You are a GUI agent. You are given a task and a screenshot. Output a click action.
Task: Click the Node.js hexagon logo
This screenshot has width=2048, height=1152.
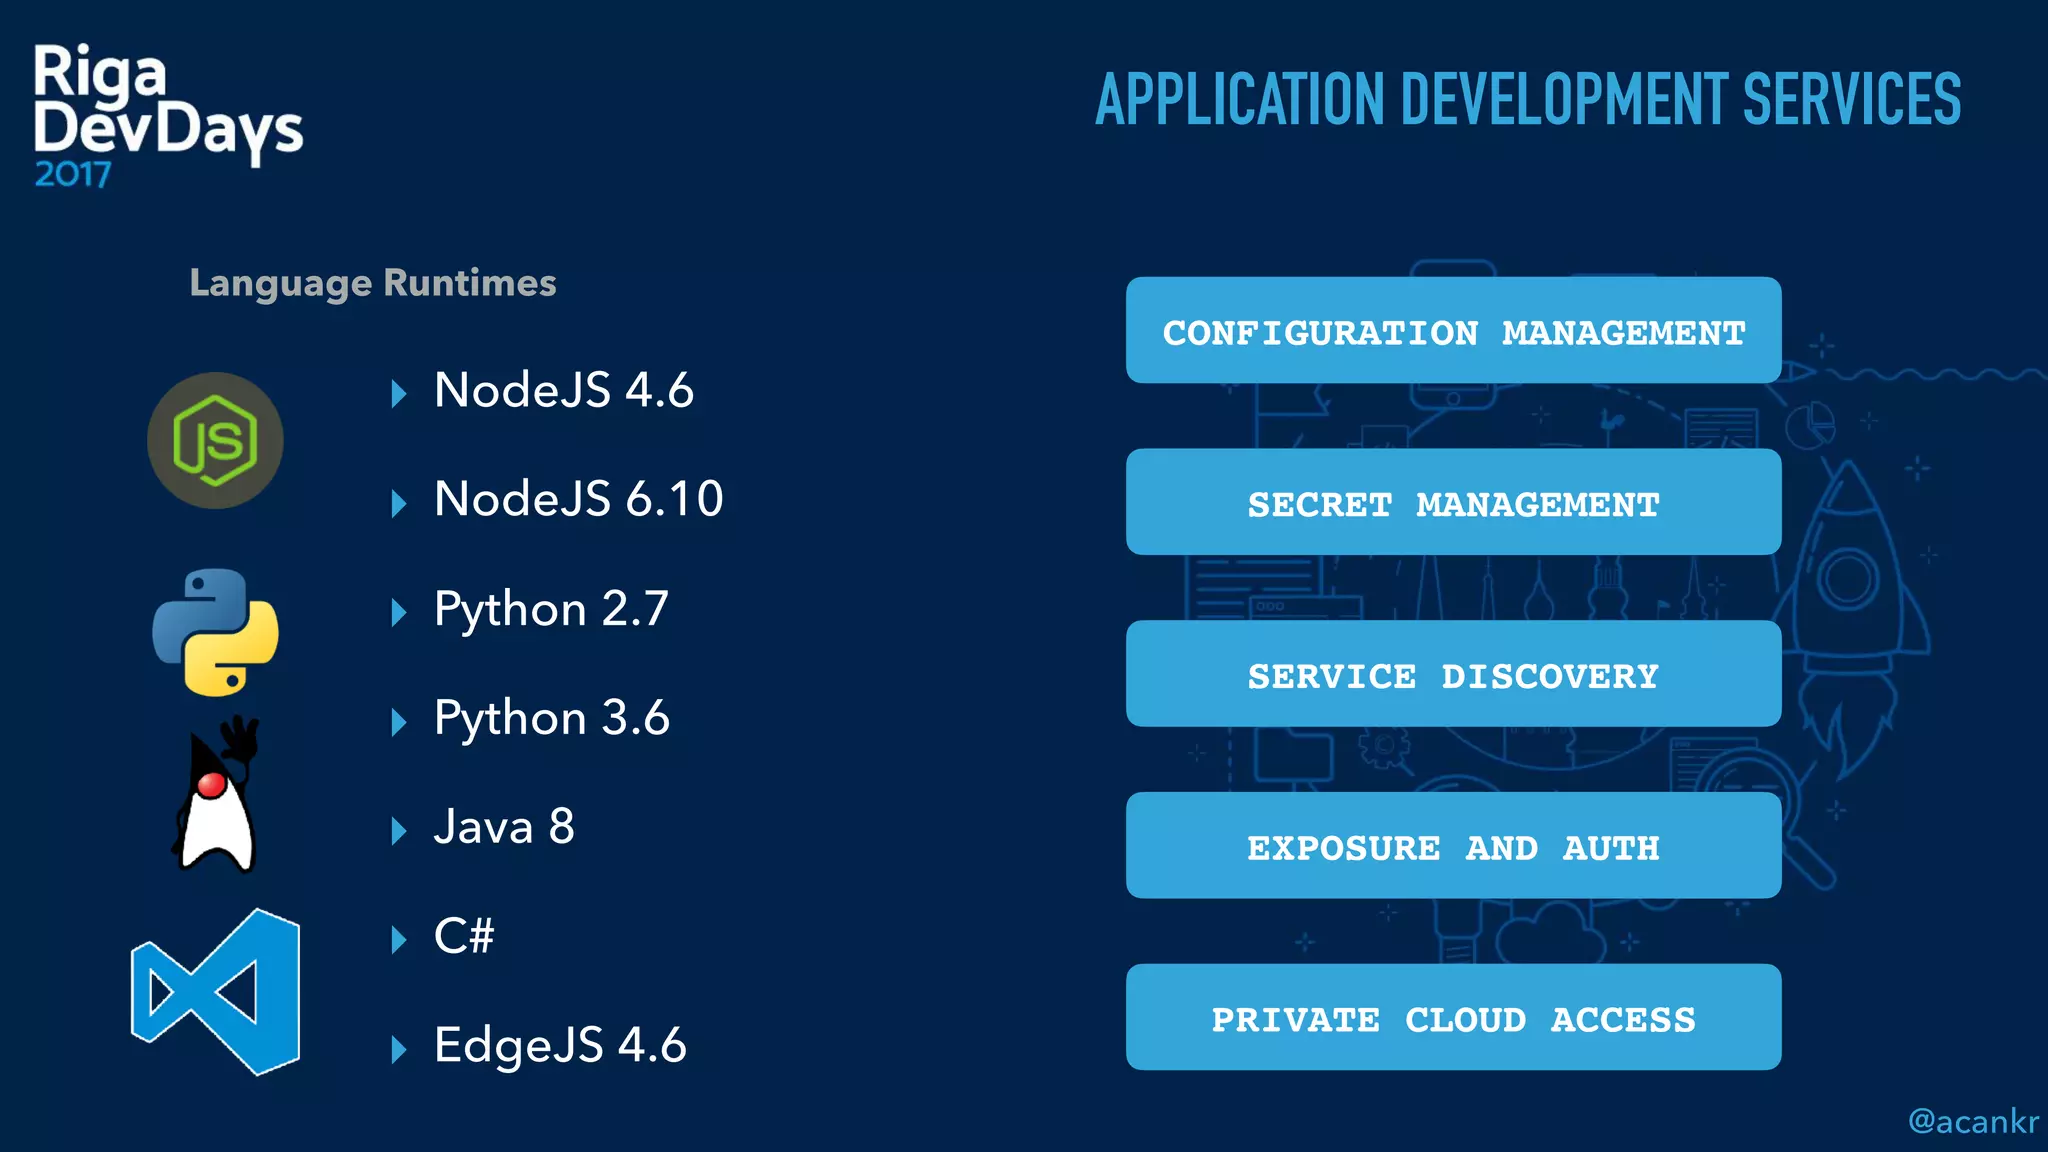(215, 440)
